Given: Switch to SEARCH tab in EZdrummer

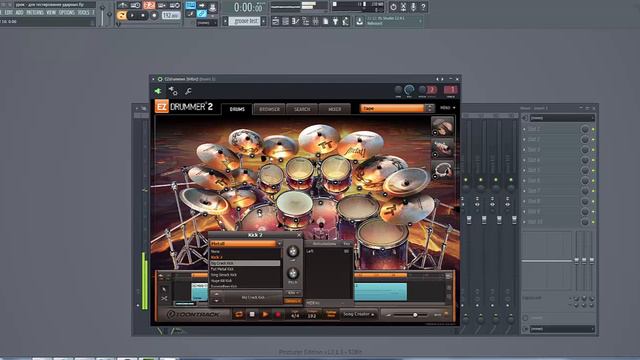Looking at the screenshot, I should 302,109.
